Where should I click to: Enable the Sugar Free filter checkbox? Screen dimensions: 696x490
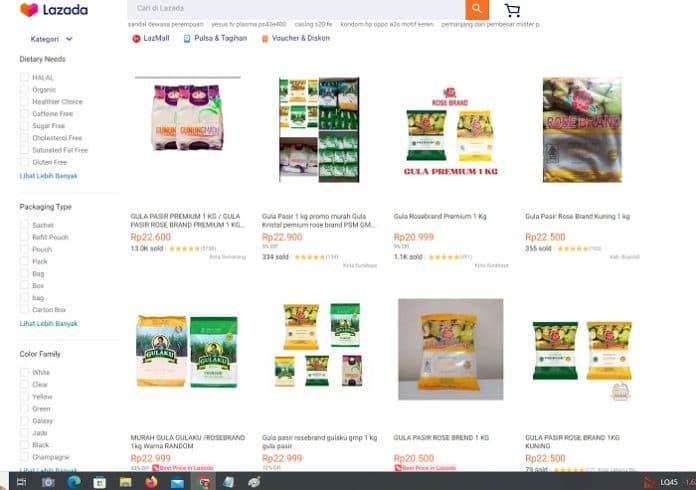pyautogui.click(x=24, y=126)
